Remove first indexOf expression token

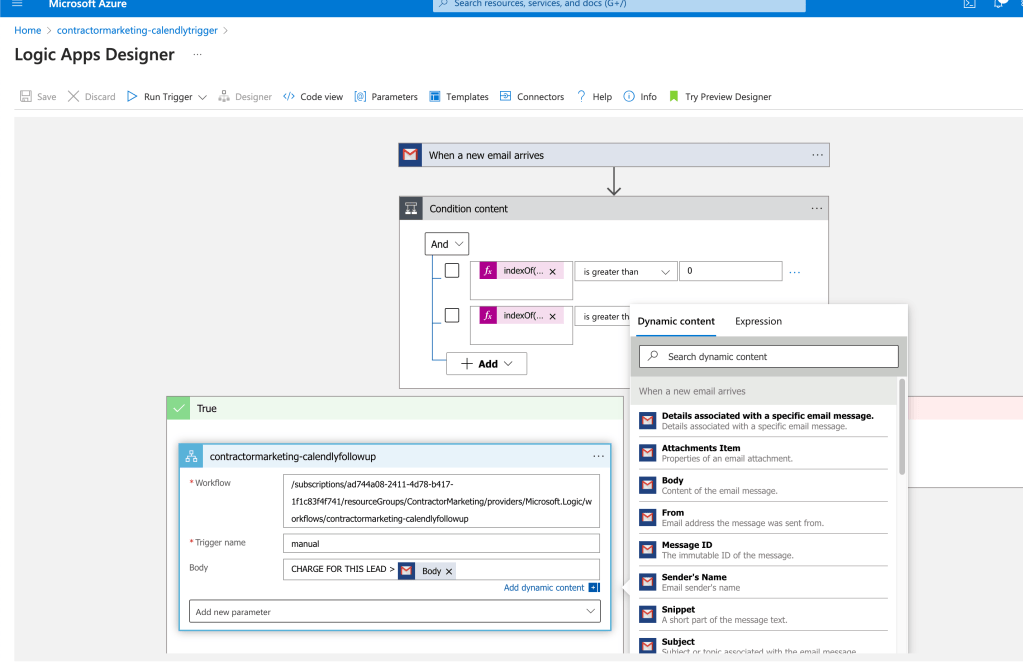pyautogui.click(x=553, y=271)
